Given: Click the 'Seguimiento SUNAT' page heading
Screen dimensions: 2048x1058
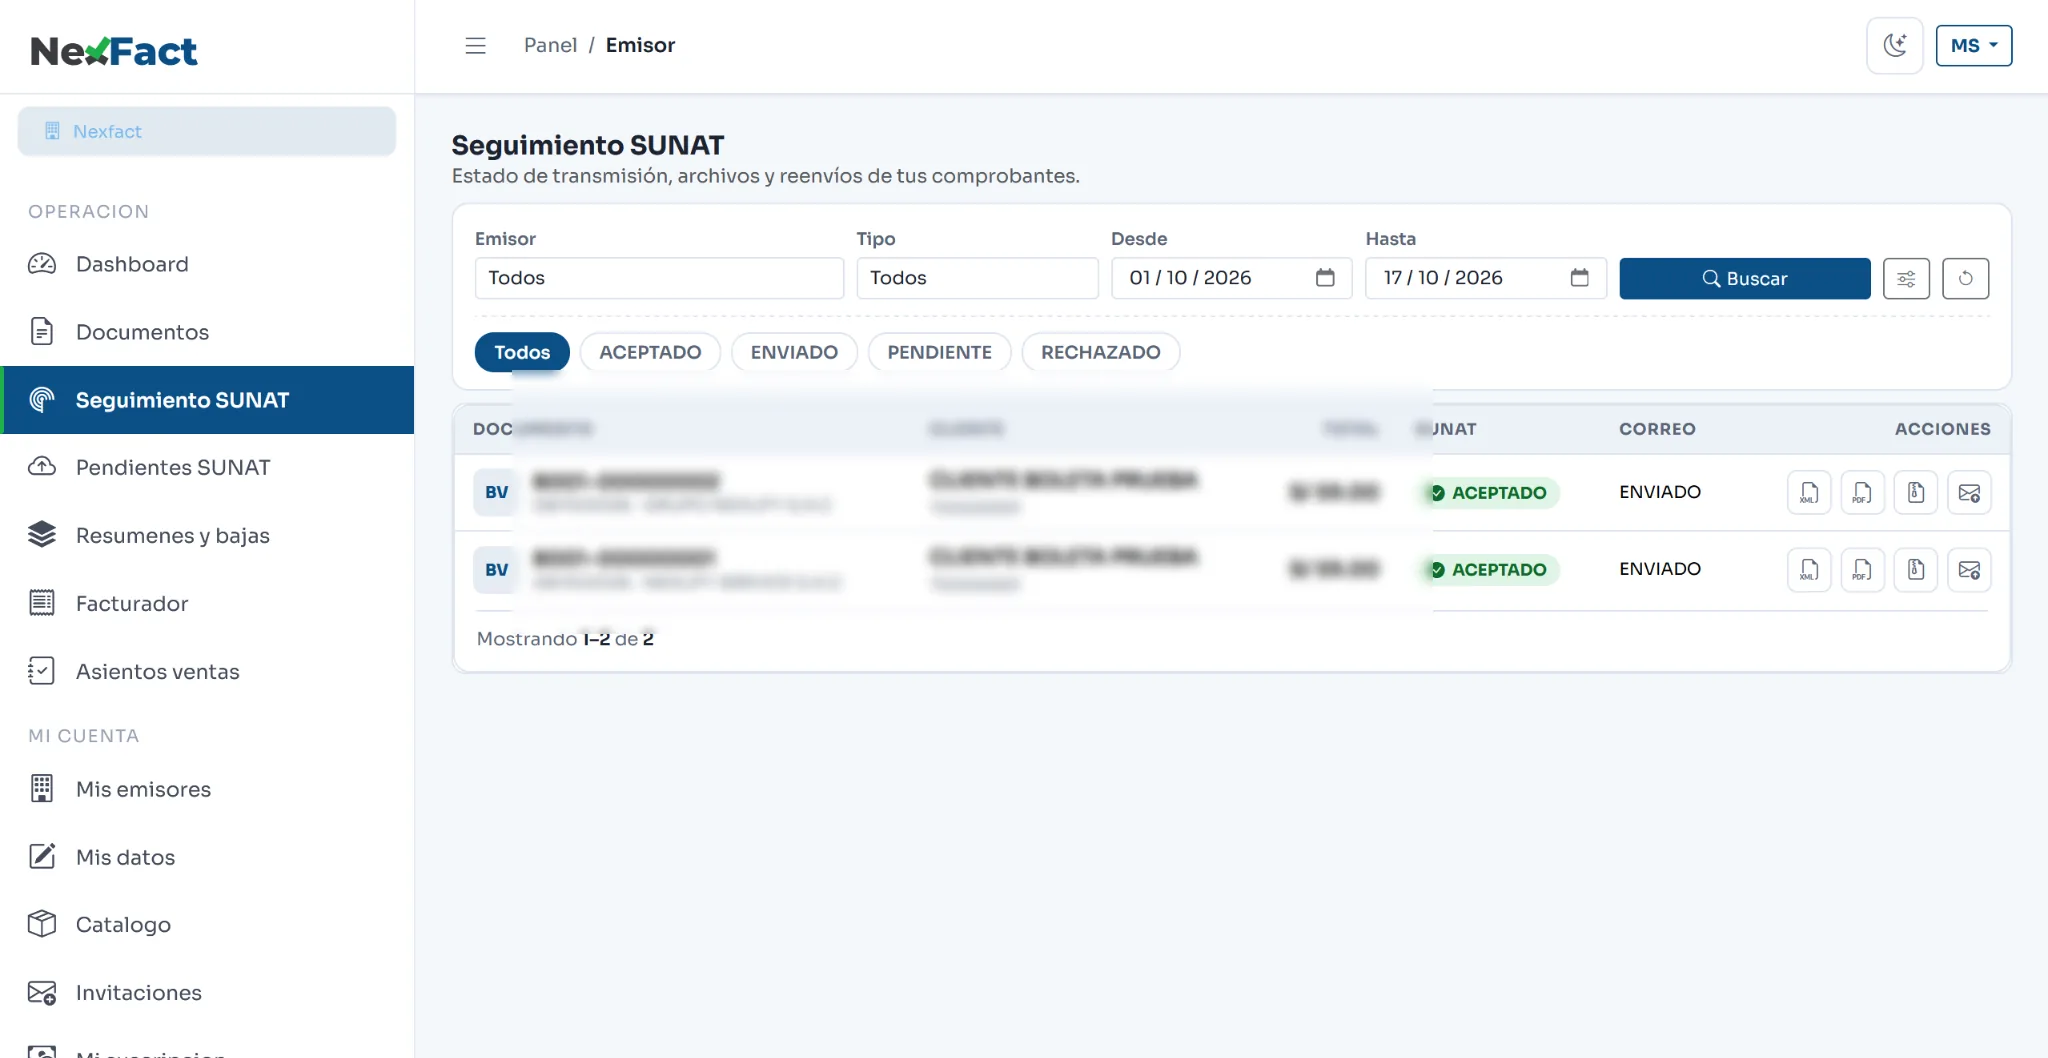Looking at the screenshot, I should [x=587, y=145].
